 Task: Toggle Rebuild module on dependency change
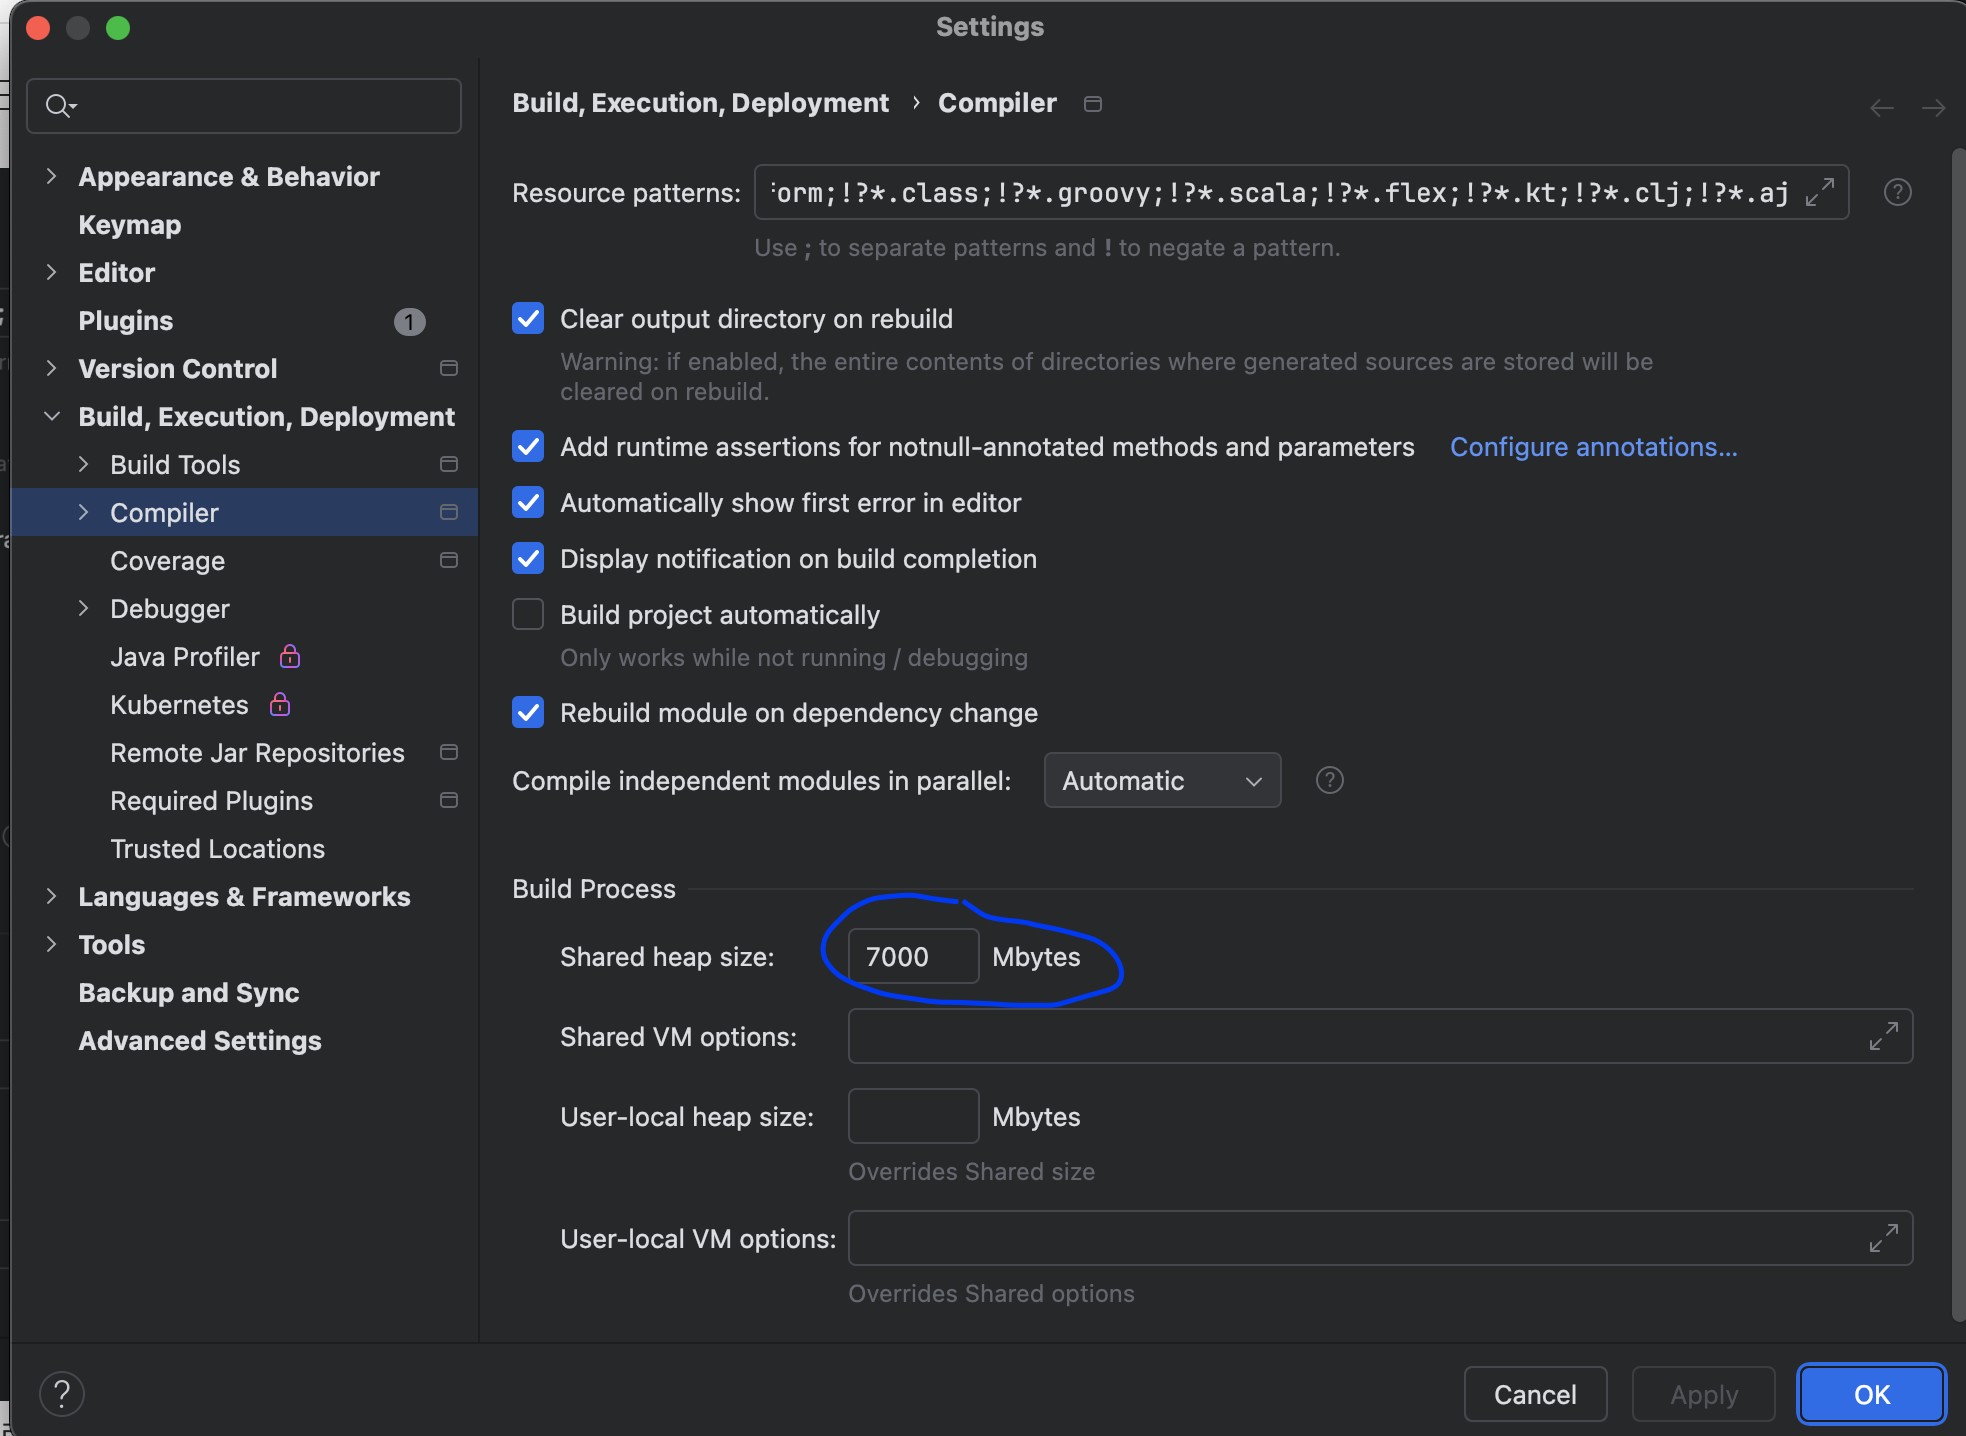pyautogui.click(x=528, y=712)
